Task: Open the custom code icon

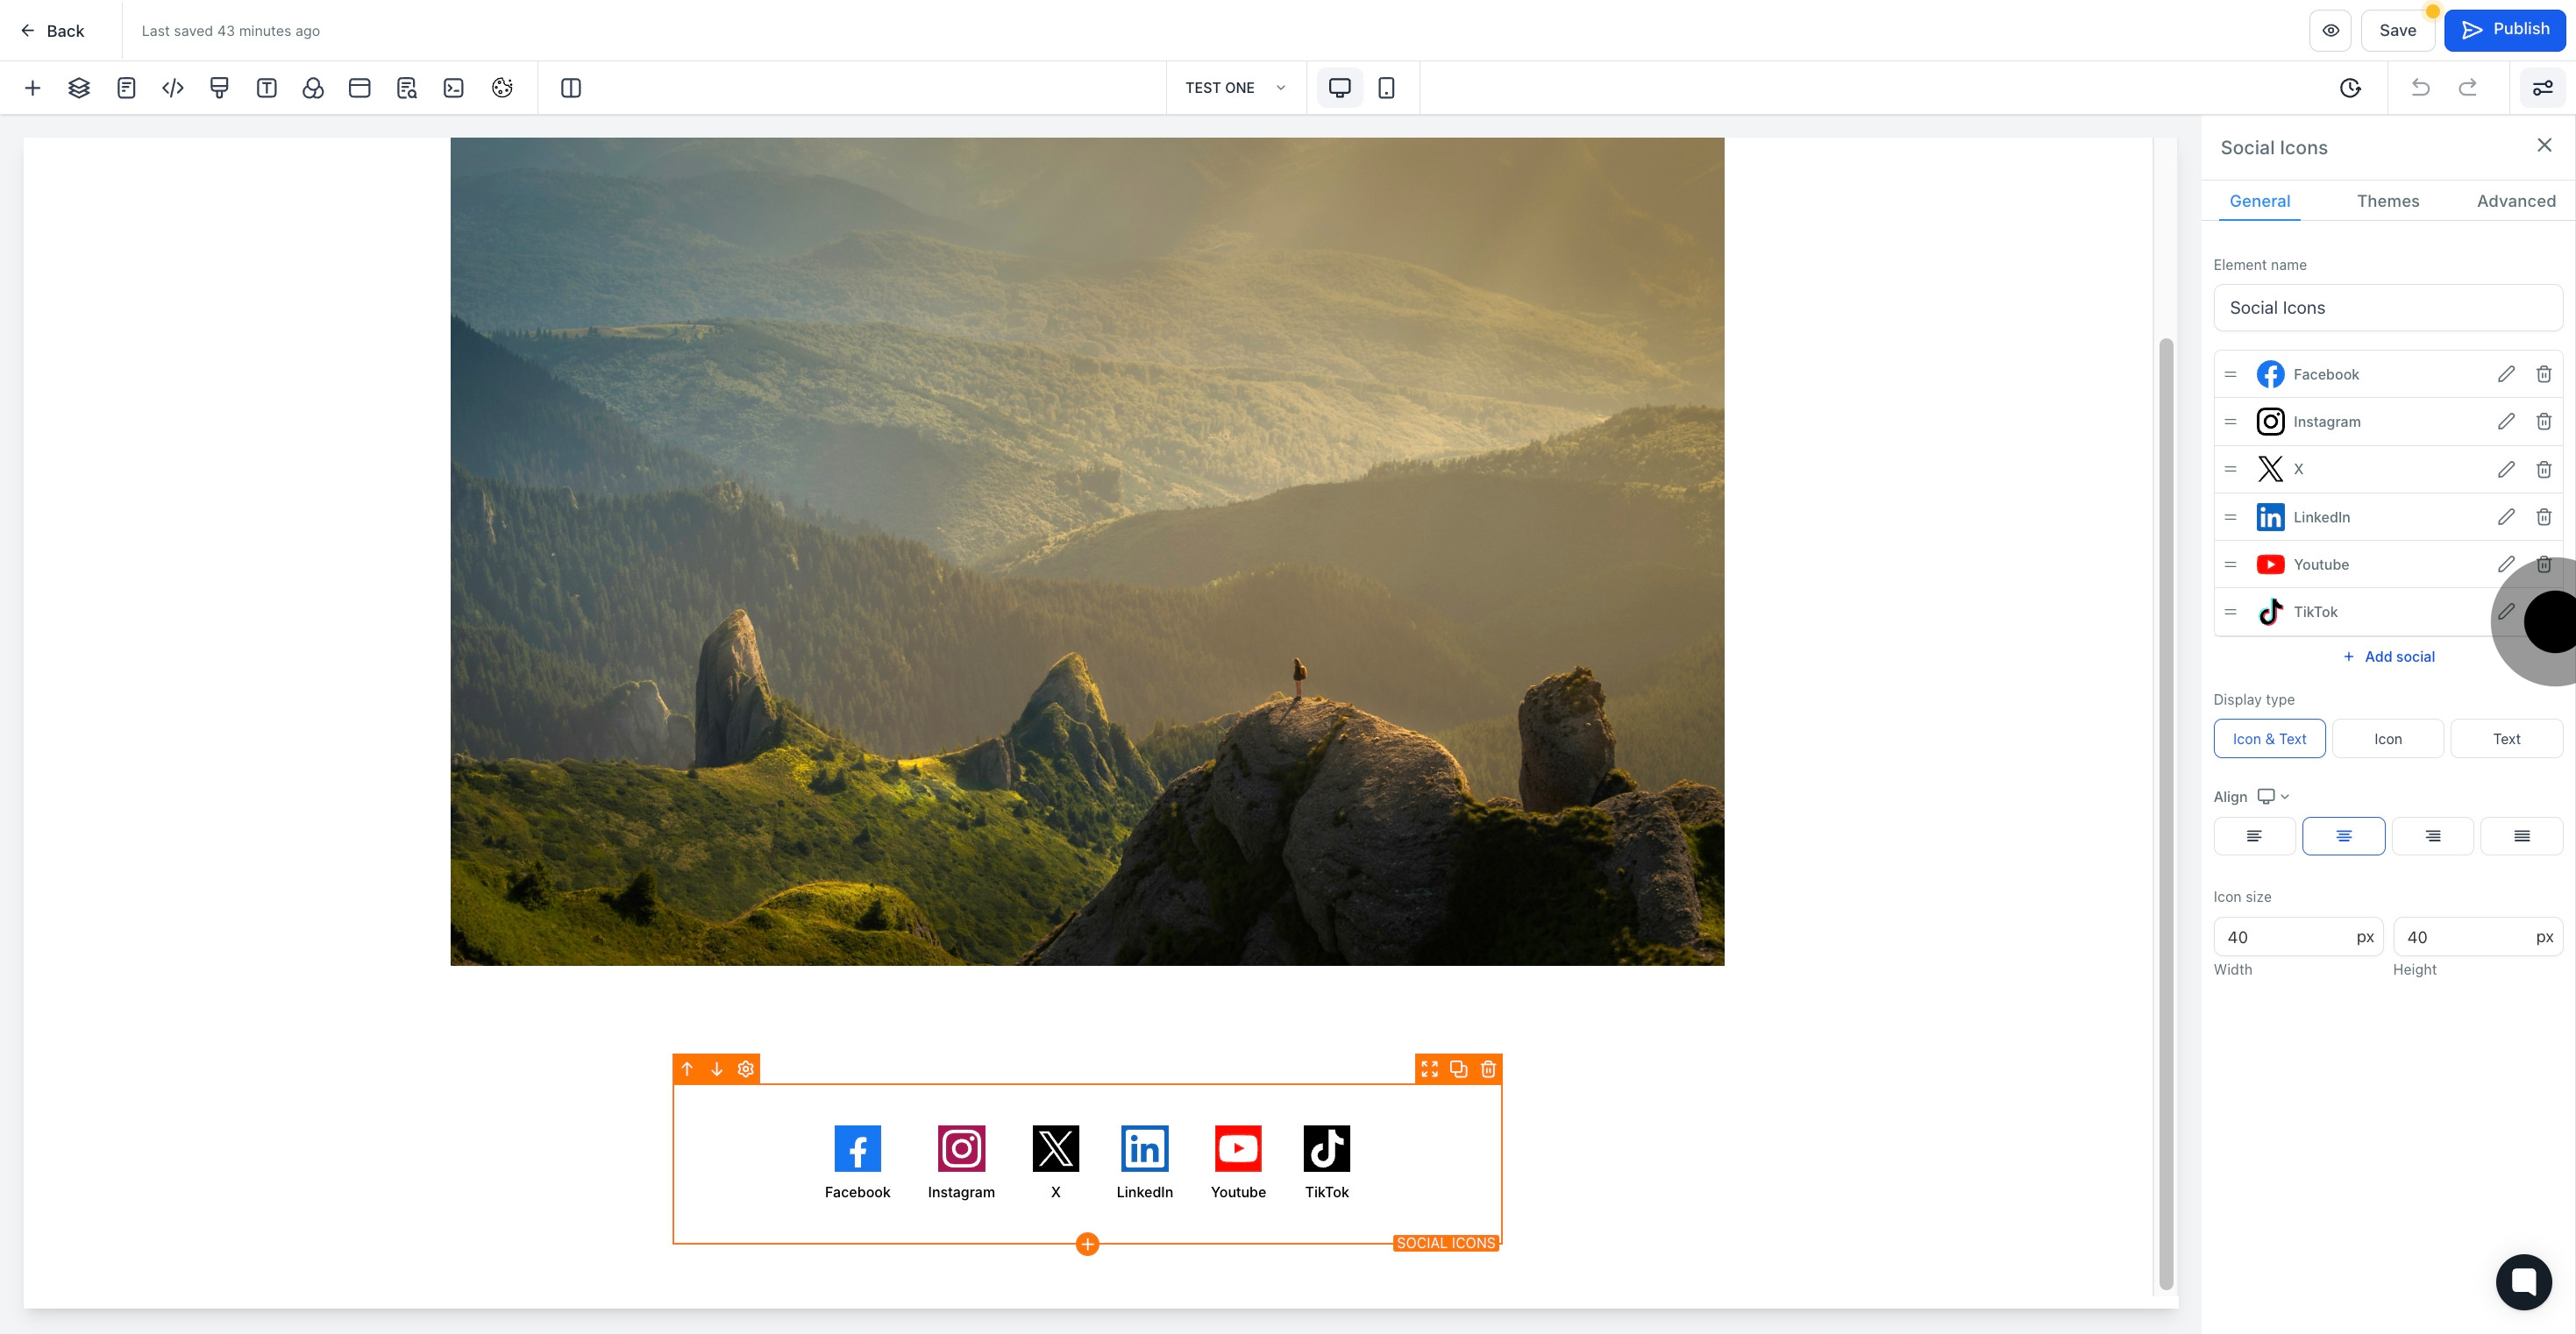Action: click(x=173, y=88)
